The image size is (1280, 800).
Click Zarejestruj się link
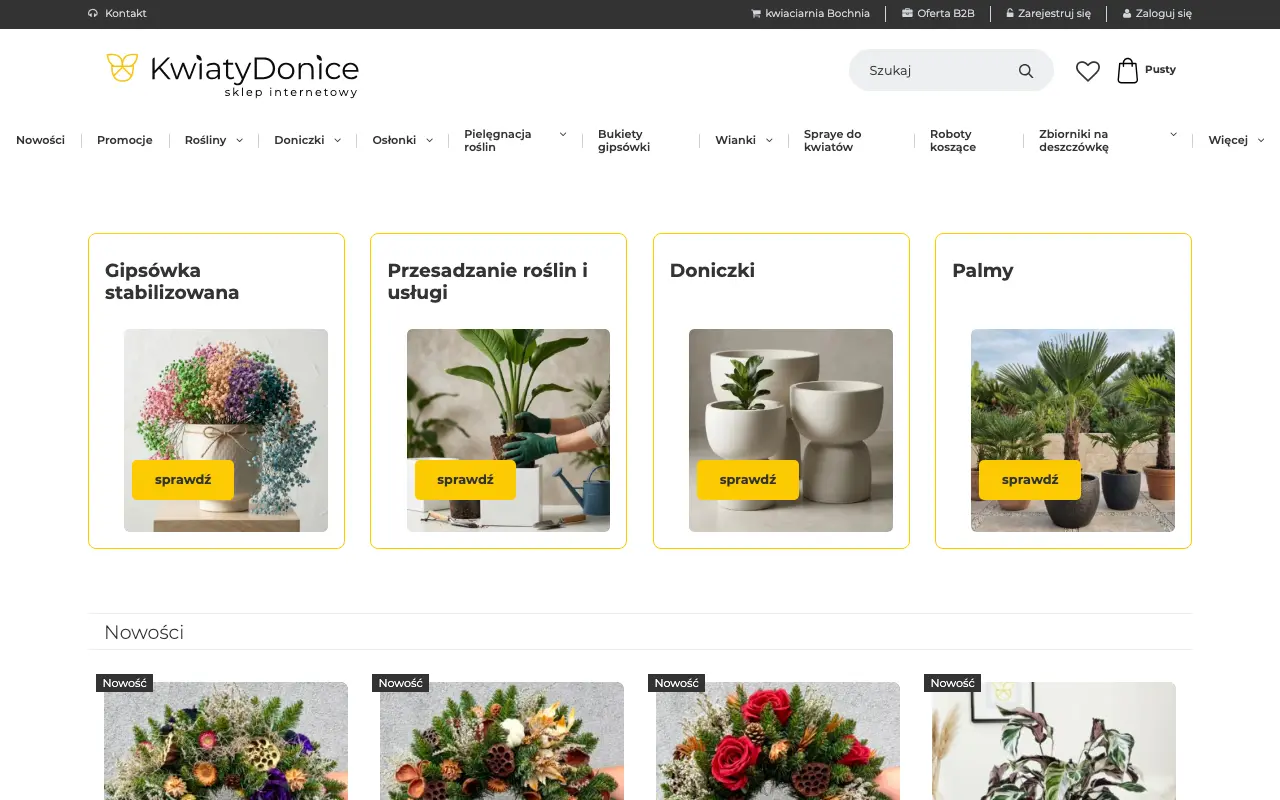click(1054, 14)
